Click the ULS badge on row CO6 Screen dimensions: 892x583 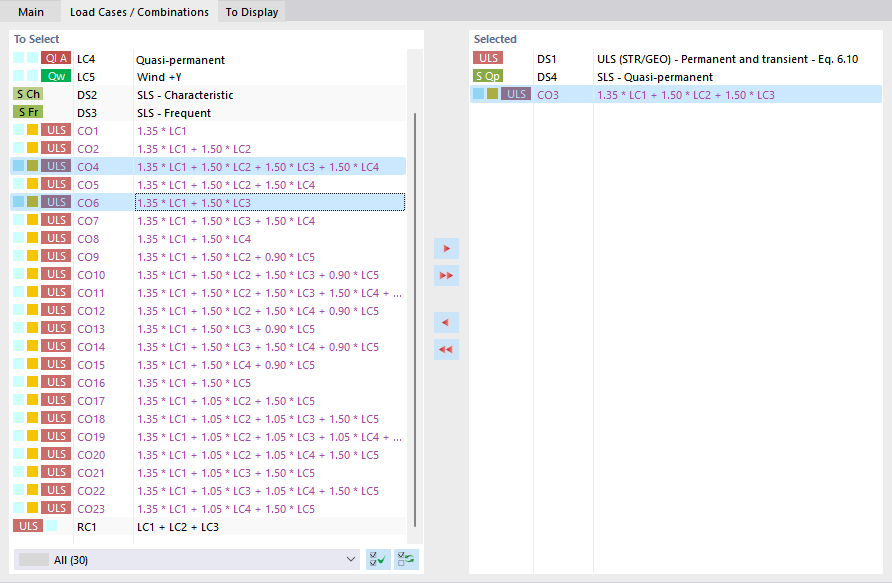click(x=56, y=201)
